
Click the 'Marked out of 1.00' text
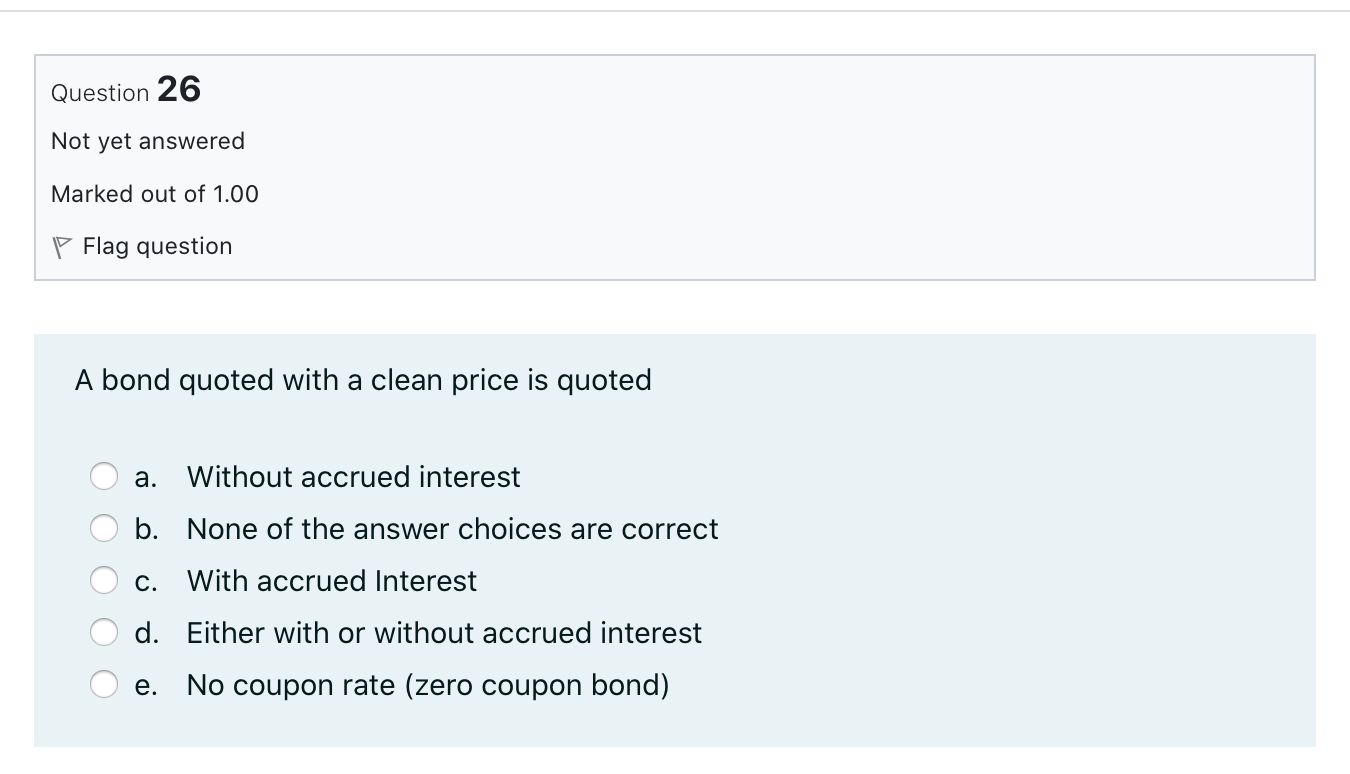click(155, 194)
